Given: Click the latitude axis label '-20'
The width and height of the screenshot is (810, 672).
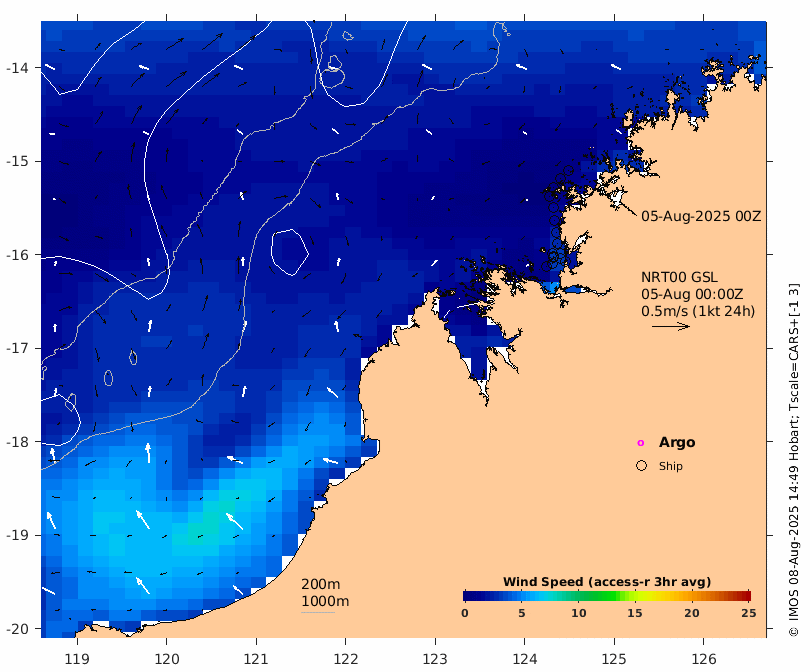Looking at the screenshot, I should click(x=18, y=629).
